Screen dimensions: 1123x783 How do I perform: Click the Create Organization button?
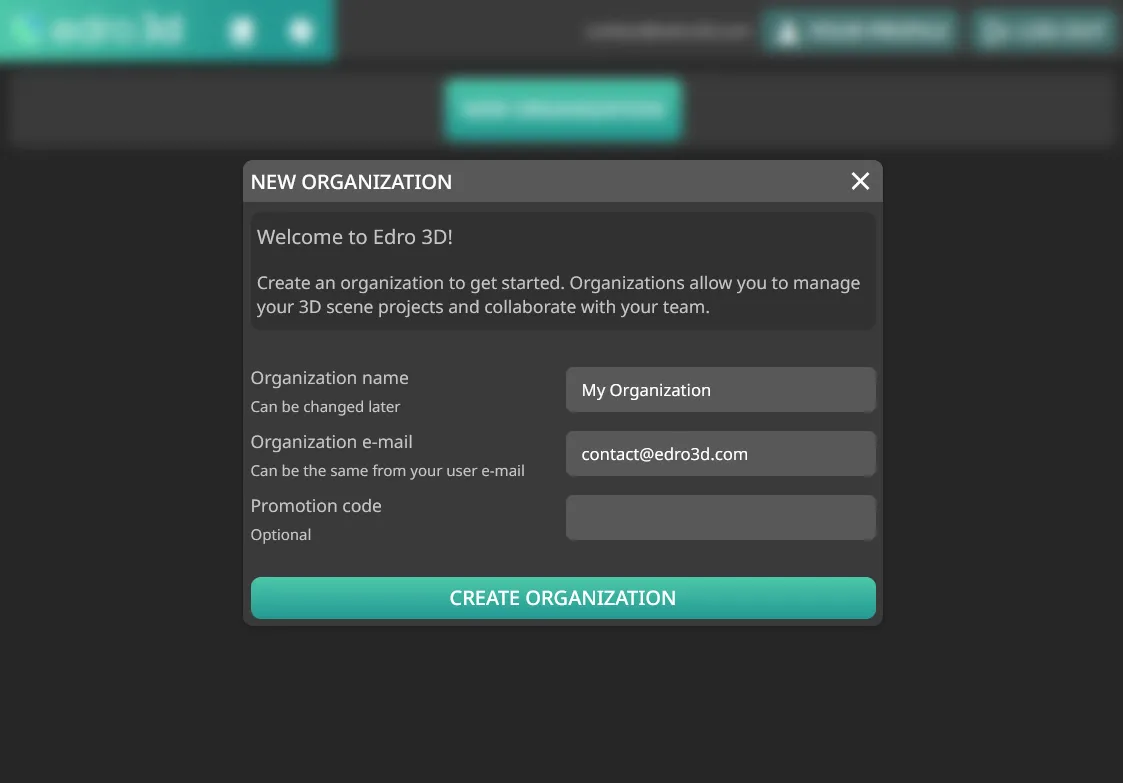click(563, 598)
